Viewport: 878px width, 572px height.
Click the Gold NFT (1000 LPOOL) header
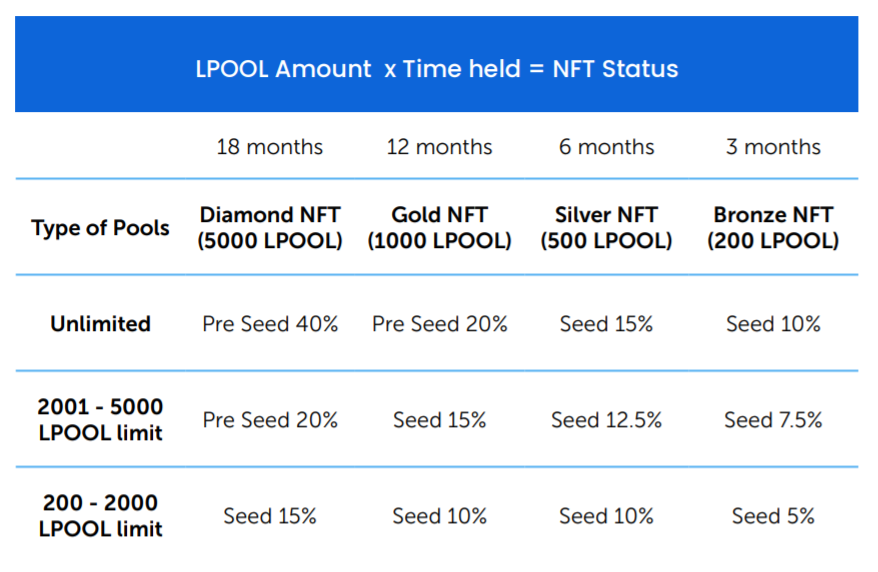(439, 228)
